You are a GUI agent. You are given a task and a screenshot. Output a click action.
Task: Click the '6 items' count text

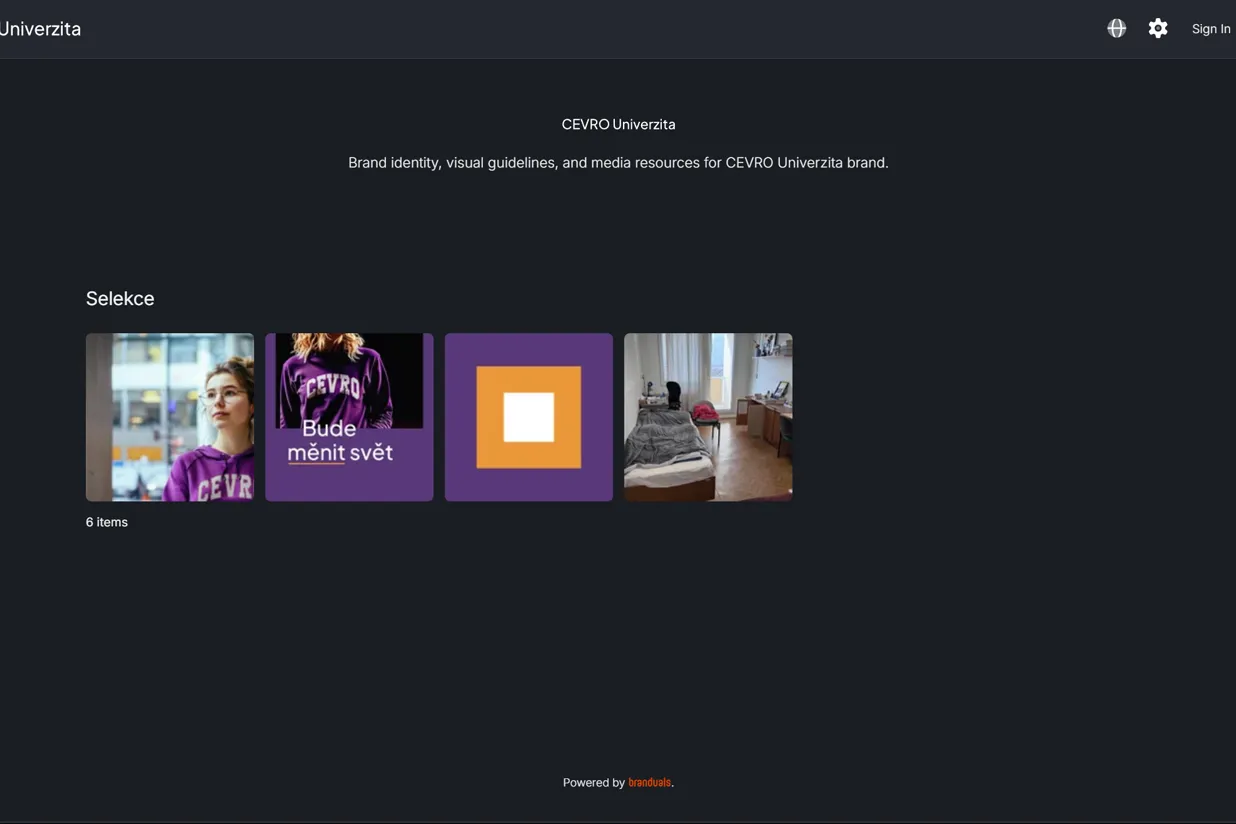coord(107,522)
